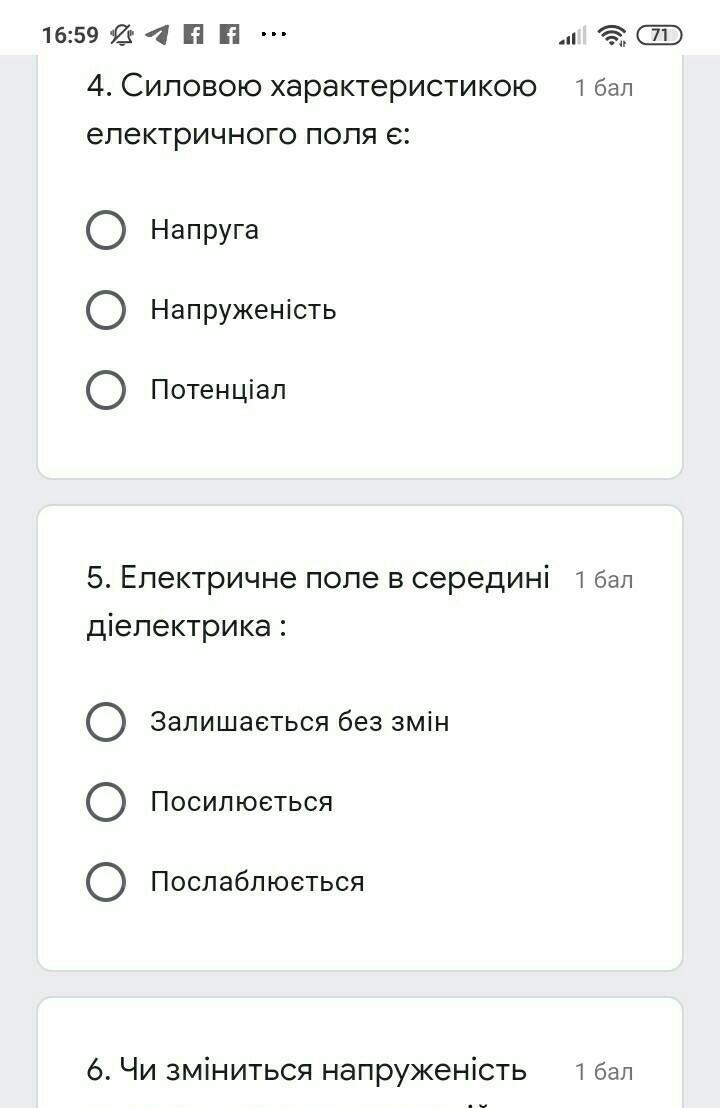Click question 5 title about діелектрика

pyautogui.click(x=317, y=601)
